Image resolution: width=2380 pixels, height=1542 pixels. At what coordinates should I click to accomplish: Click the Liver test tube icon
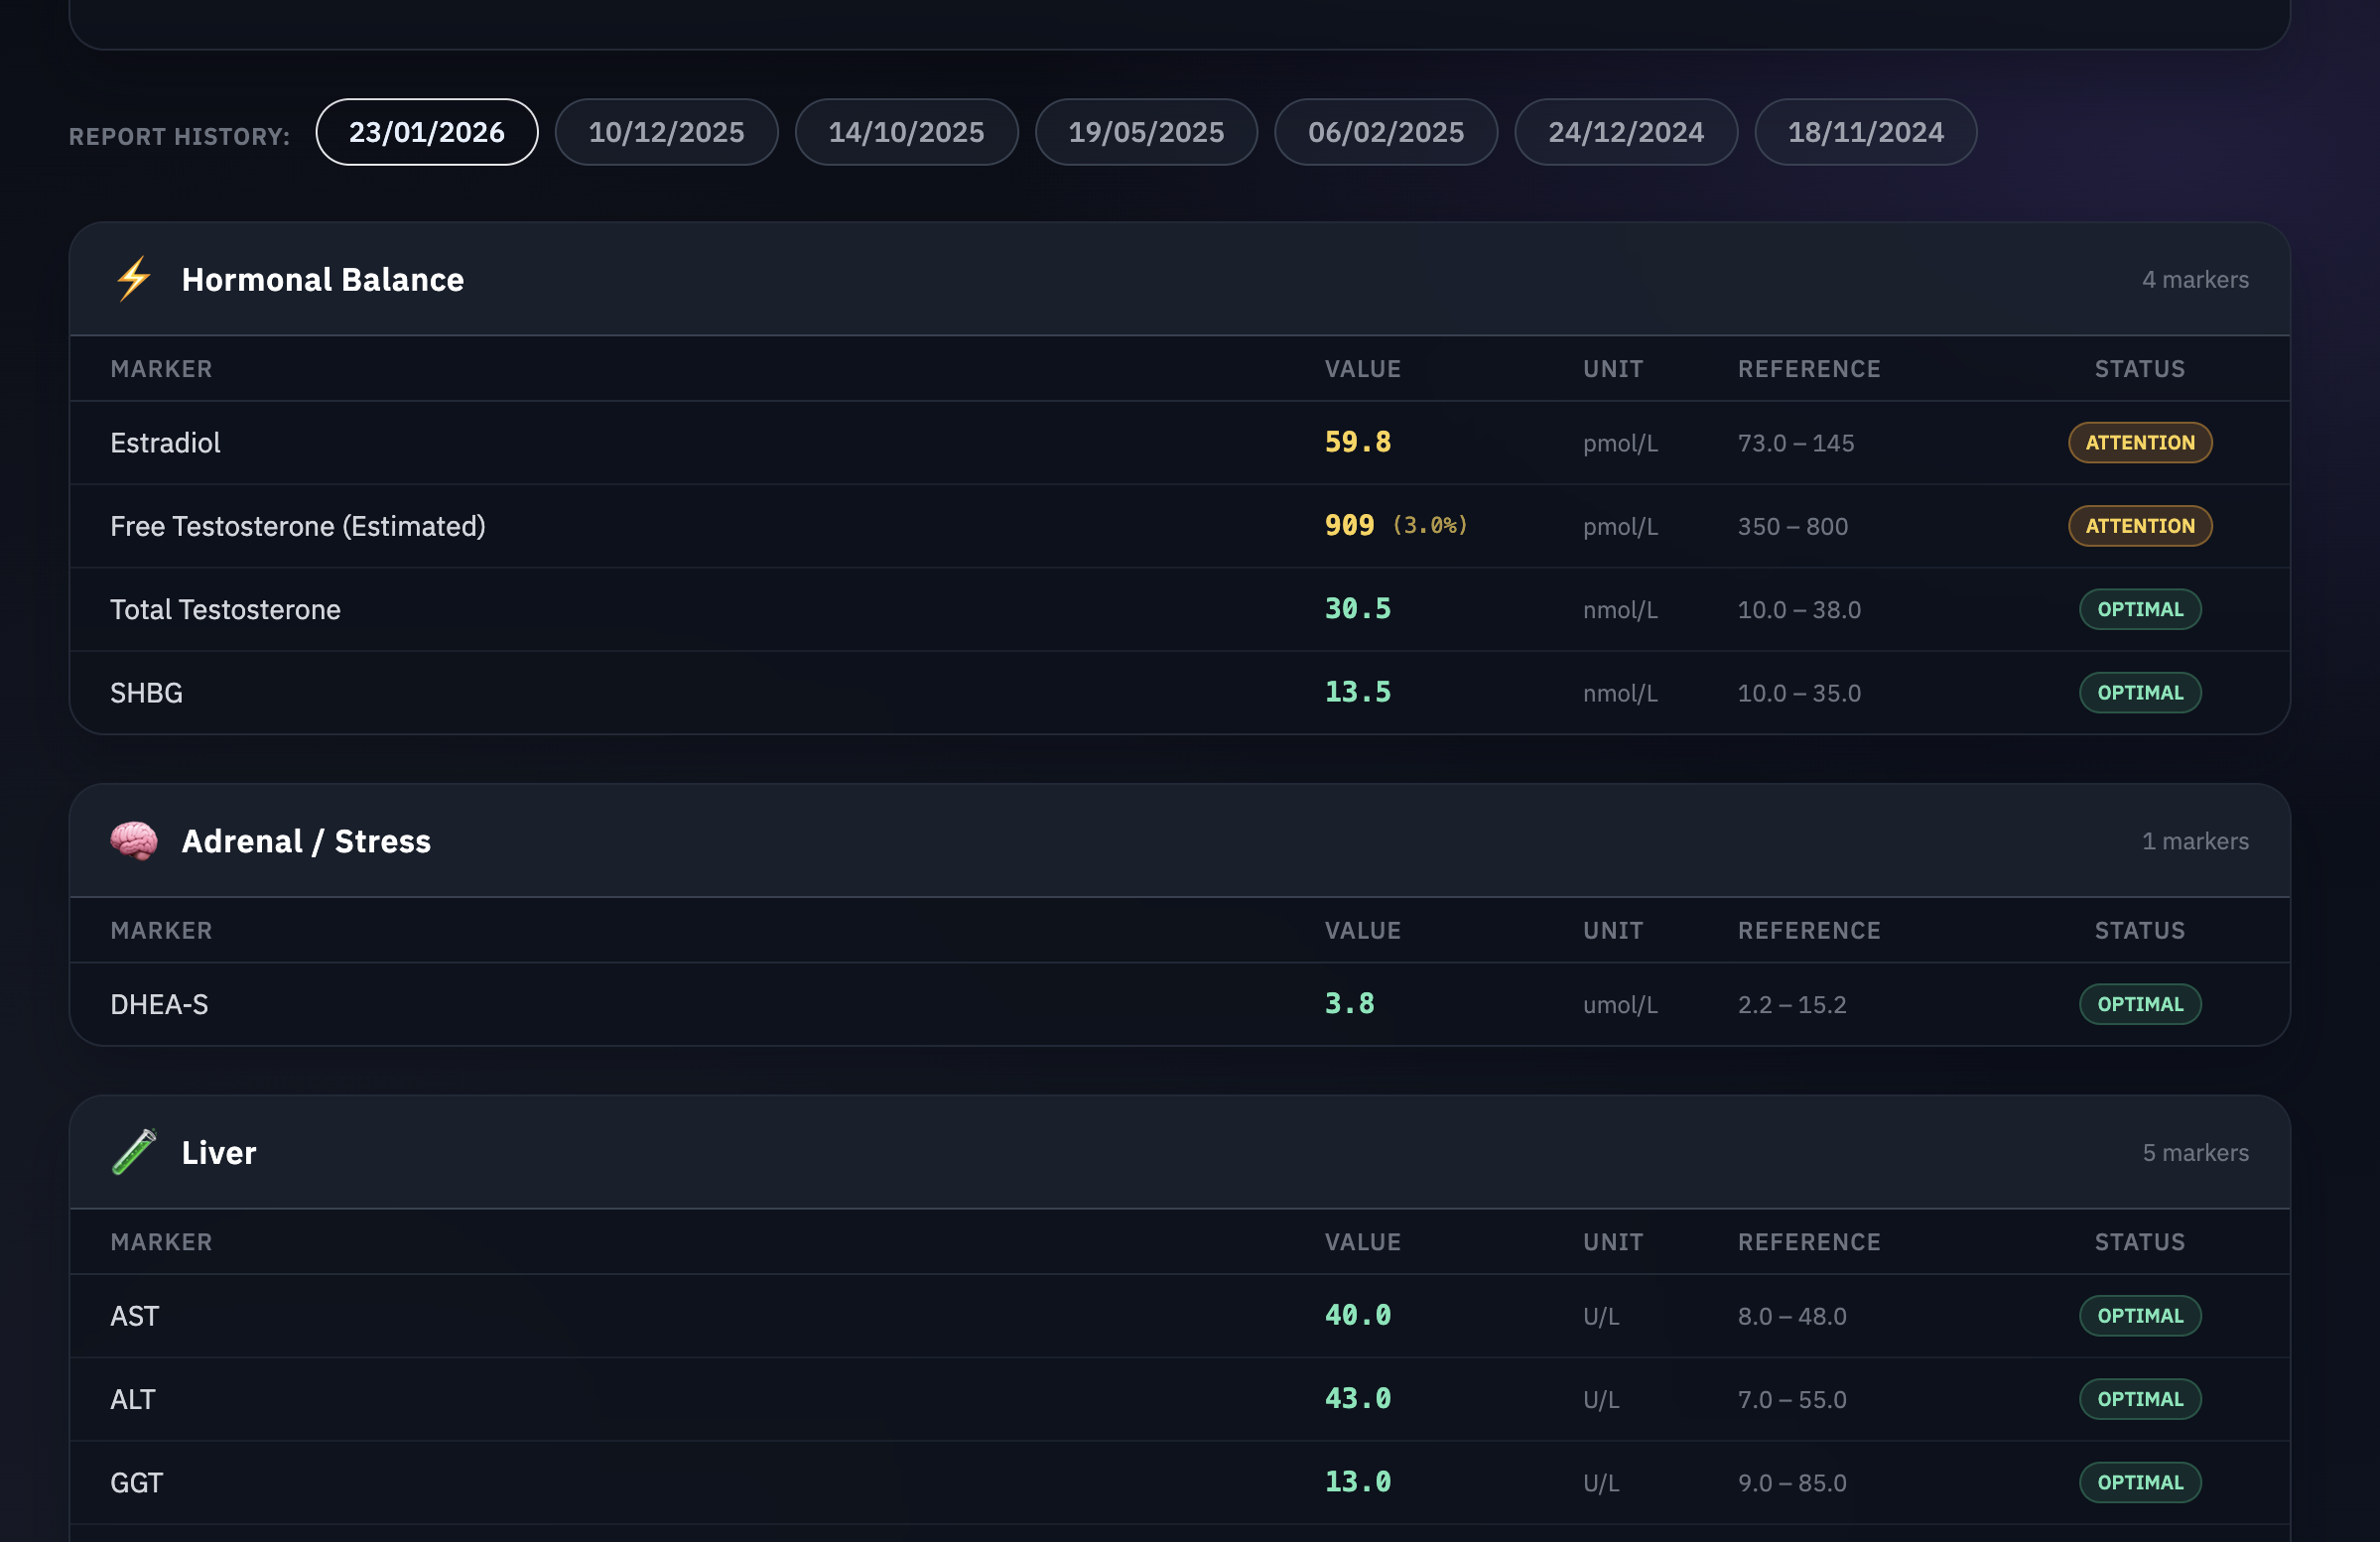pyautogui.click(x=133, y=1152)
